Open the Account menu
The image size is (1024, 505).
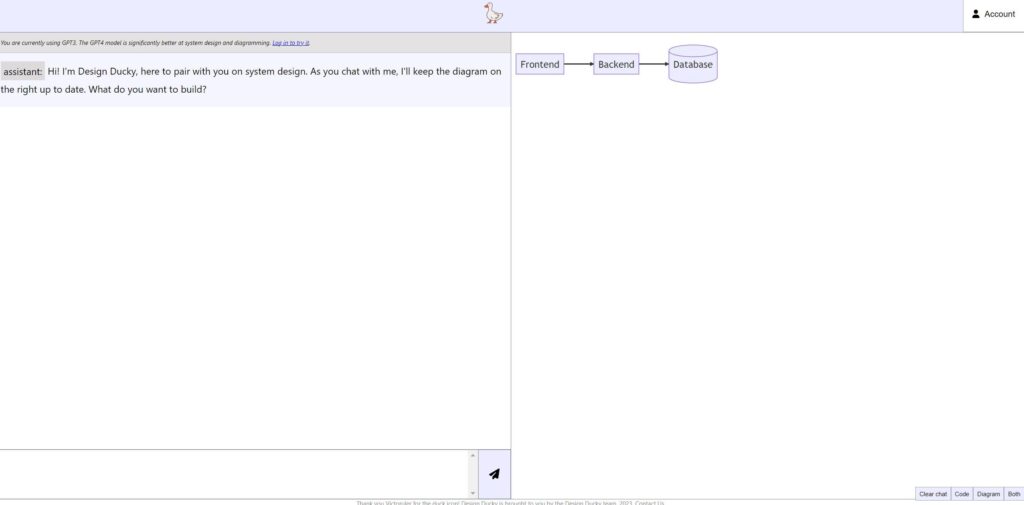[x=993, y=15]
